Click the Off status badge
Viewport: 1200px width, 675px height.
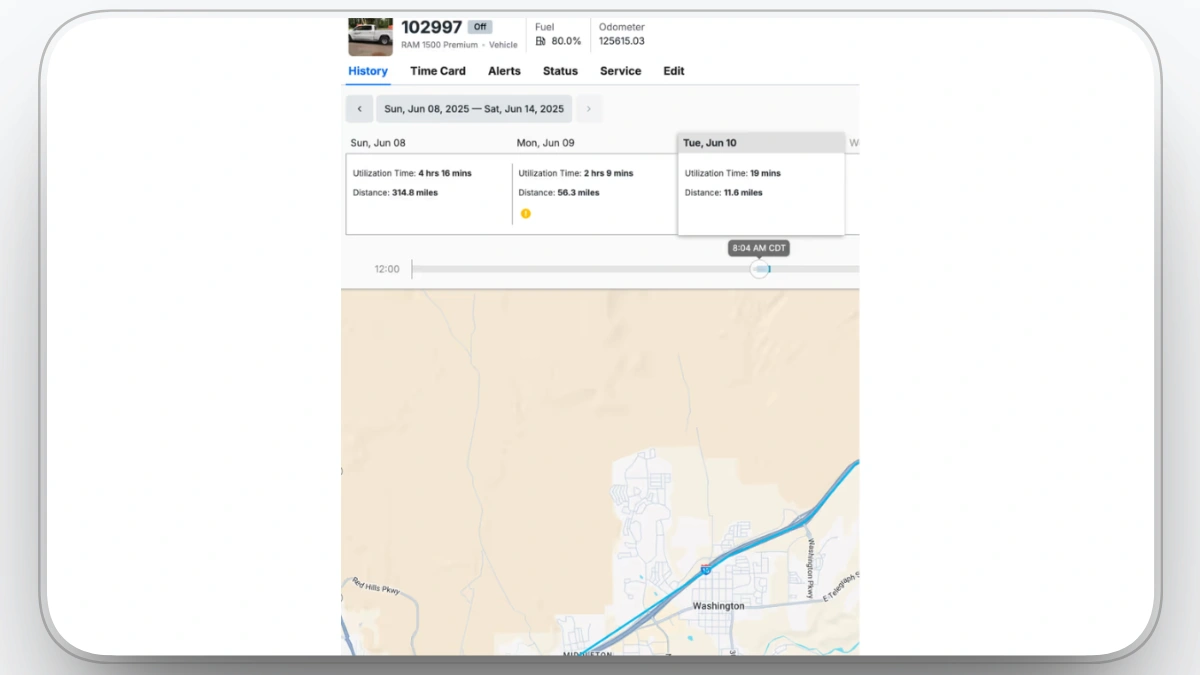(x=481, y=27)
